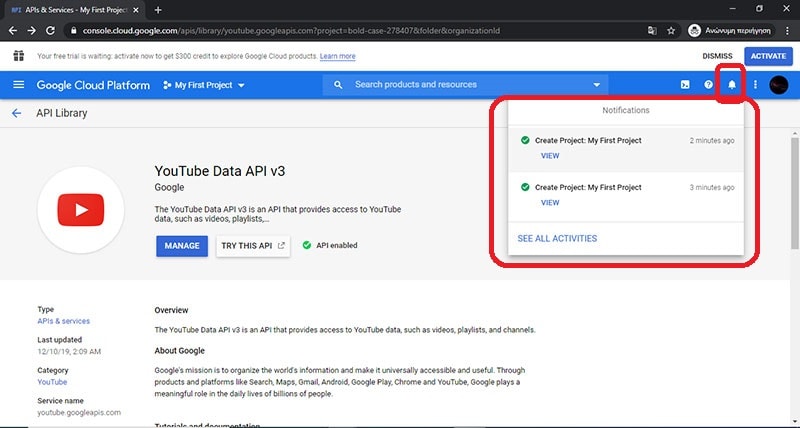Click the notifications bell icon
Screen dimensions: 800x428
(x=732, y=85)
